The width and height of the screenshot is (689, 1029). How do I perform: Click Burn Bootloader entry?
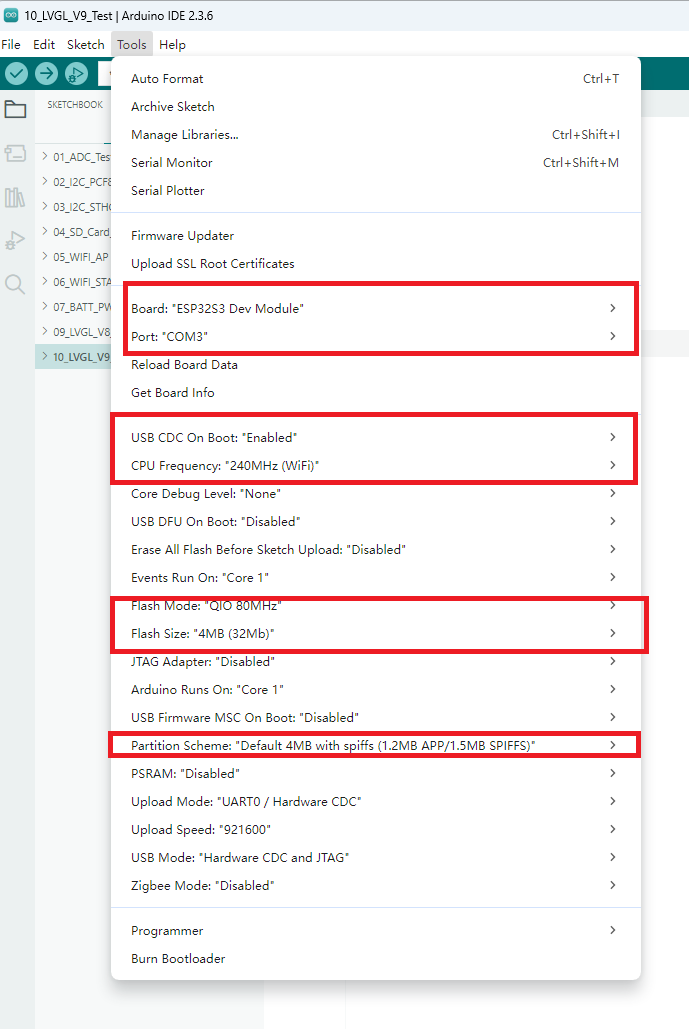375,959
